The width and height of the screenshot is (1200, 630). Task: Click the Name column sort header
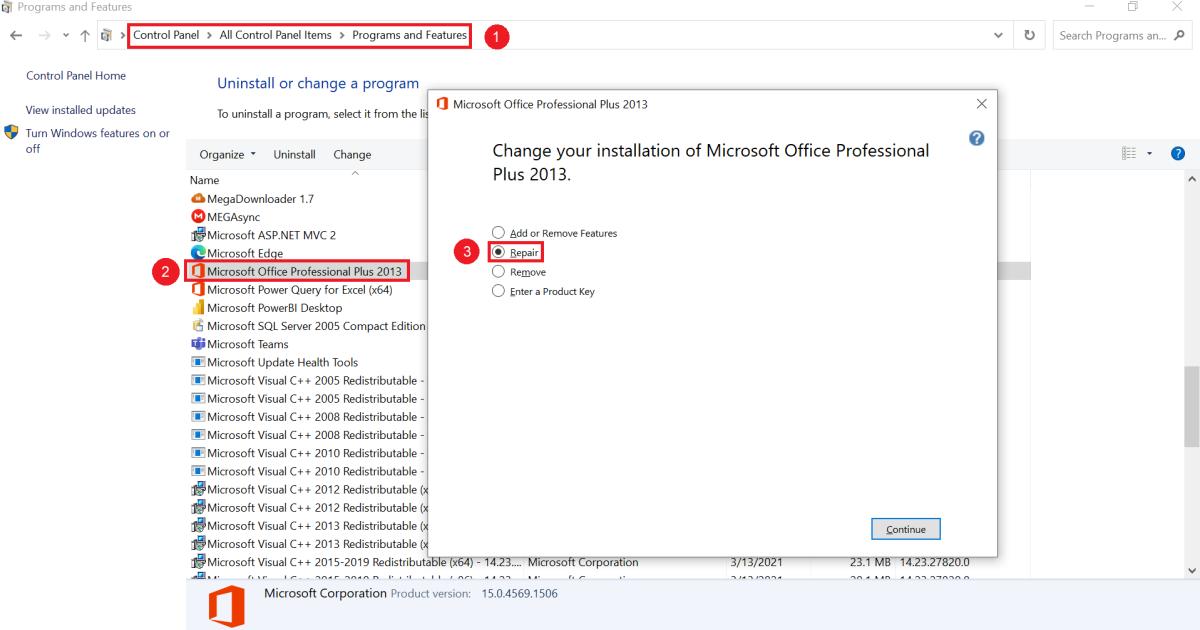coord(204,180)
